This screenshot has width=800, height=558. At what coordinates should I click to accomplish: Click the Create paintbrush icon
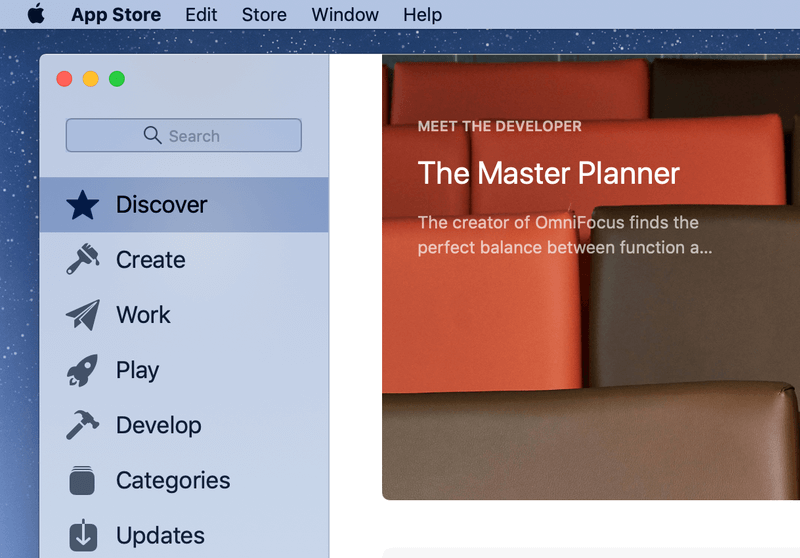click(x=83, y=259)
